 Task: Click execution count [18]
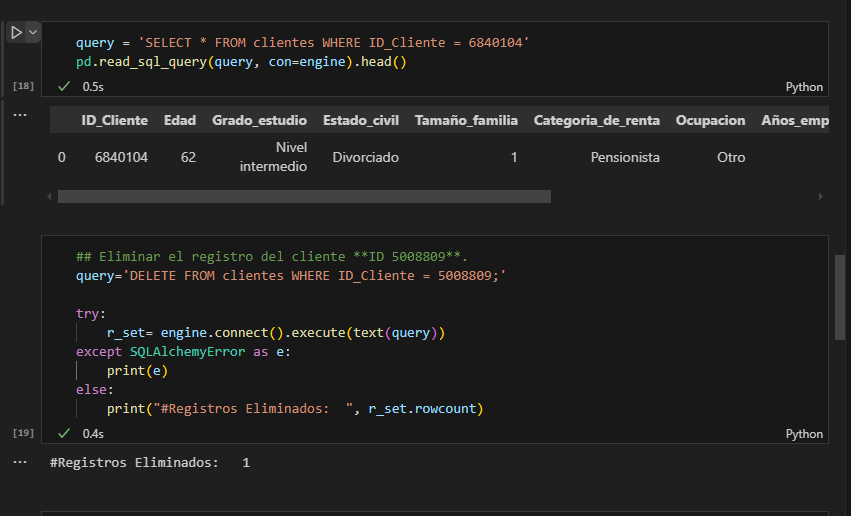pyautogui.click(x=23, y=86)
